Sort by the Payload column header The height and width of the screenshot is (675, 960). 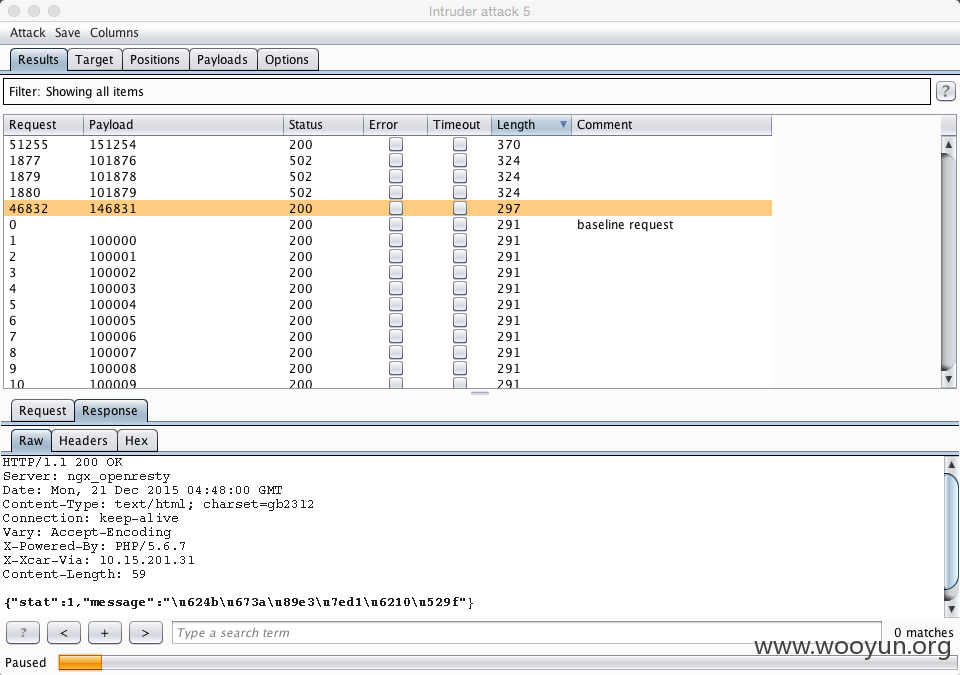(183, 124)
